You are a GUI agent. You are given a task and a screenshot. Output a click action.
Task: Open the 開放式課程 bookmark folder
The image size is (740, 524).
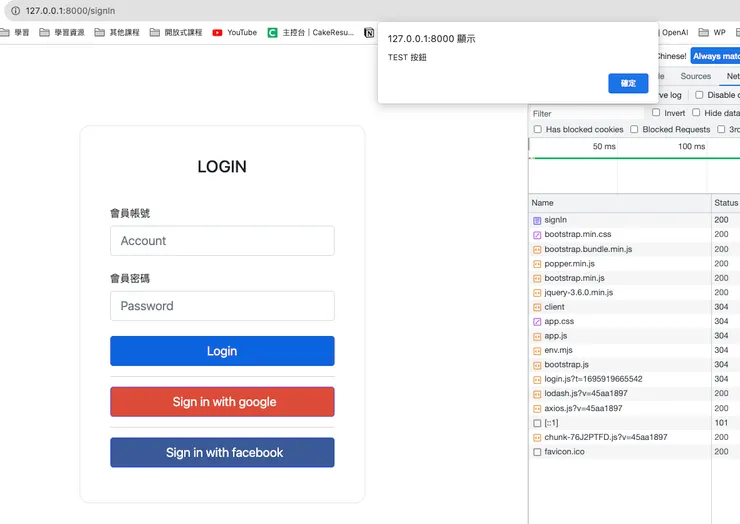(176, 33)
